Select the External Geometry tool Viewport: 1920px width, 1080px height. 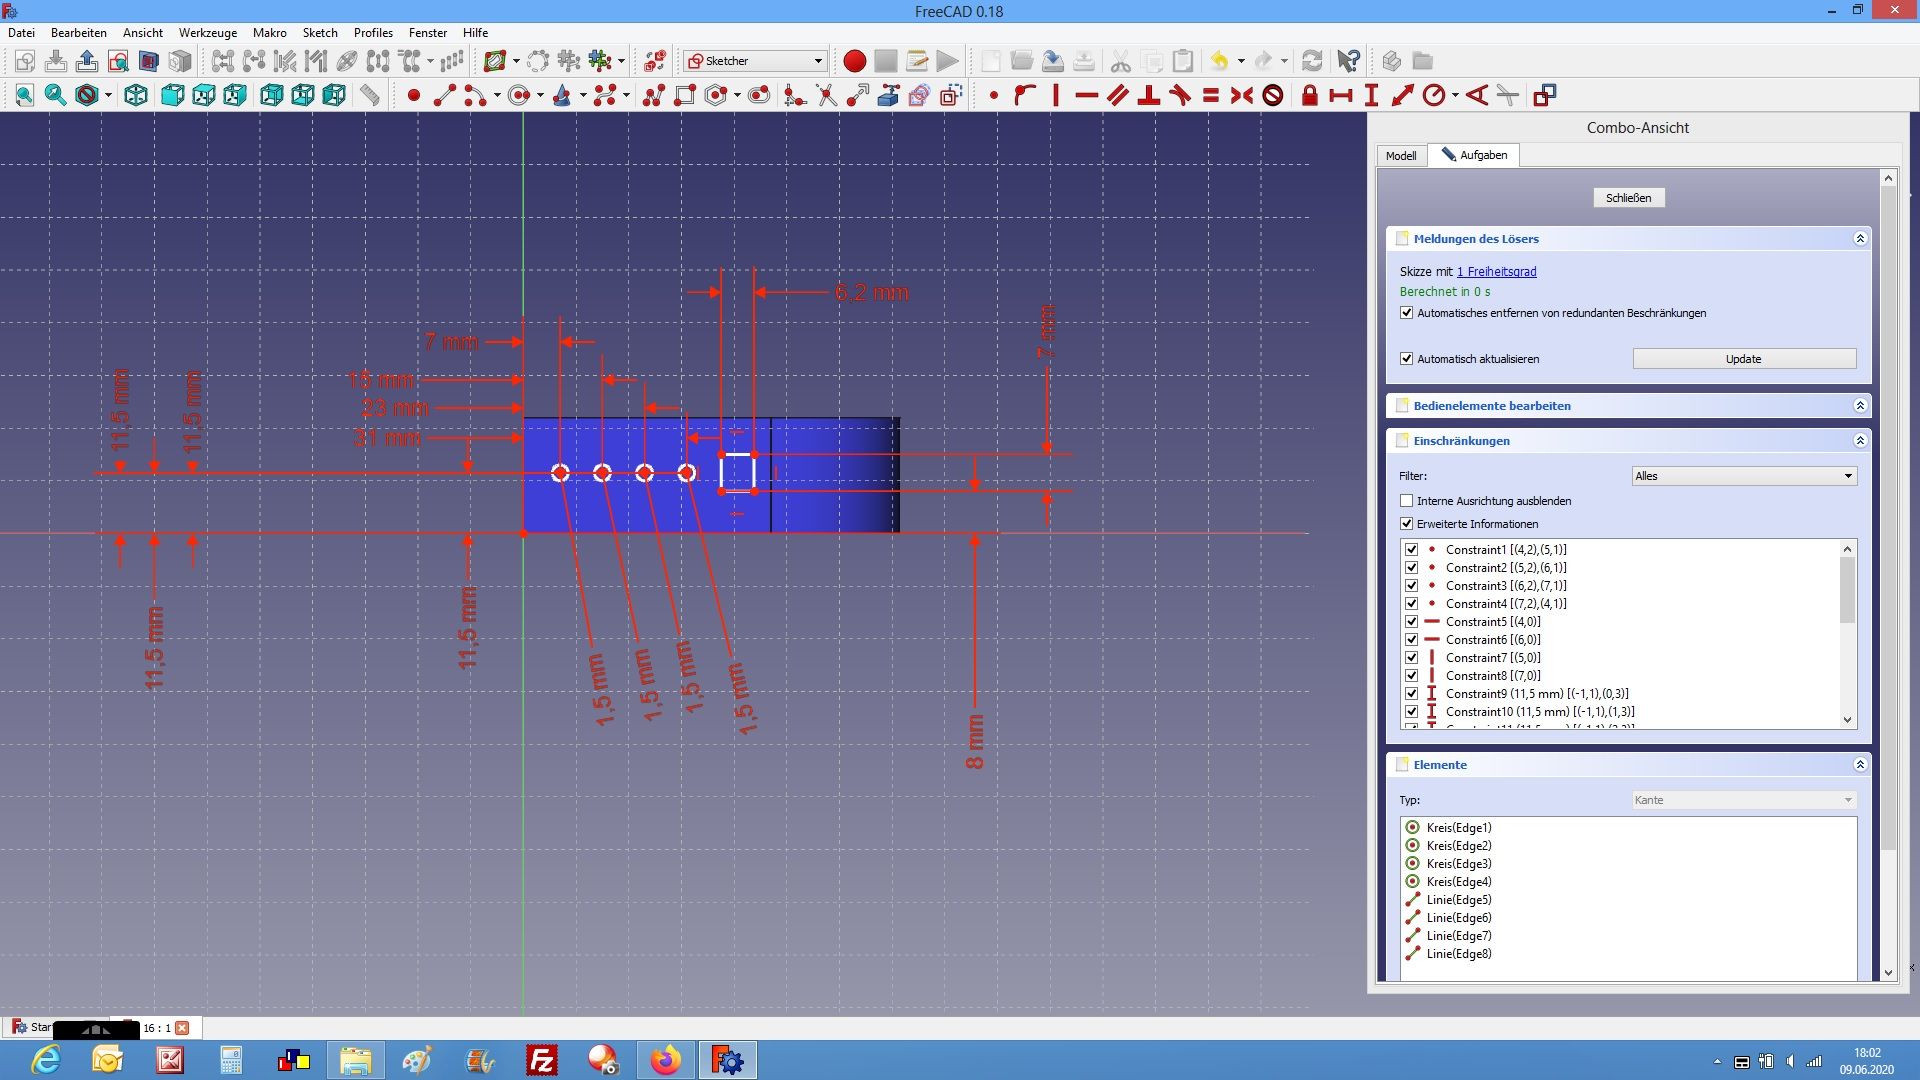(x=888, y=95)
